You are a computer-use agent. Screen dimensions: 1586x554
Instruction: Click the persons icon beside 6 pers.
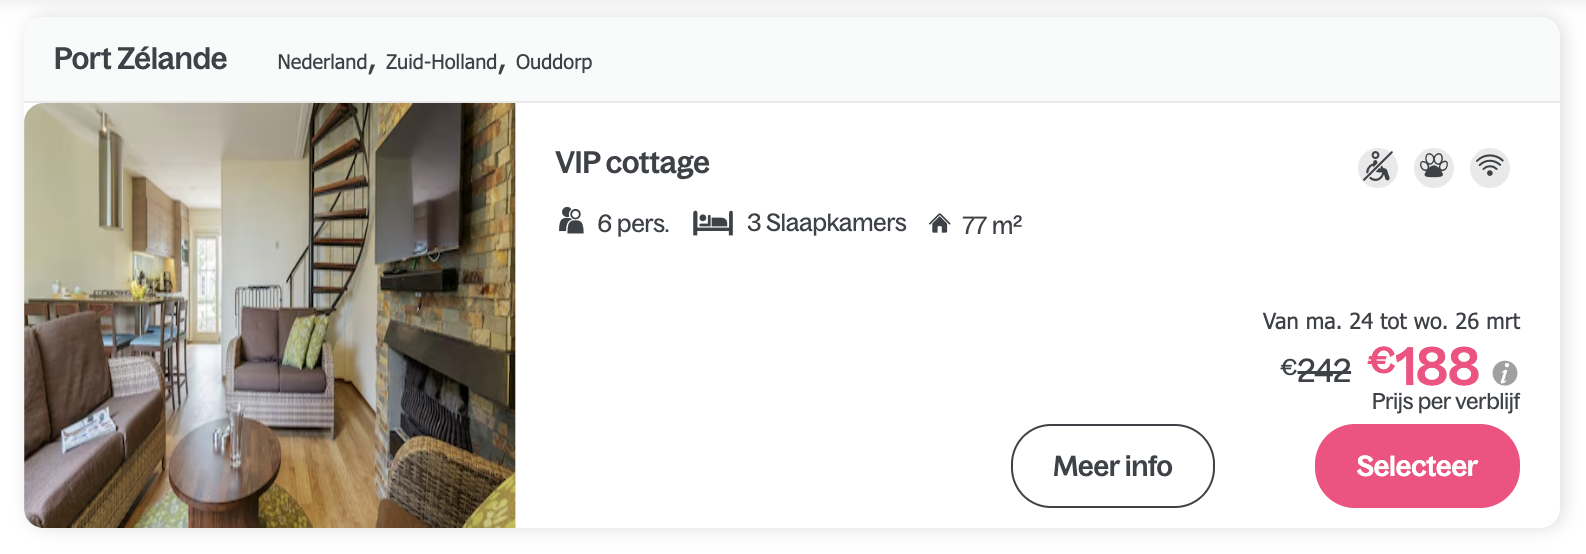point(571,221)
